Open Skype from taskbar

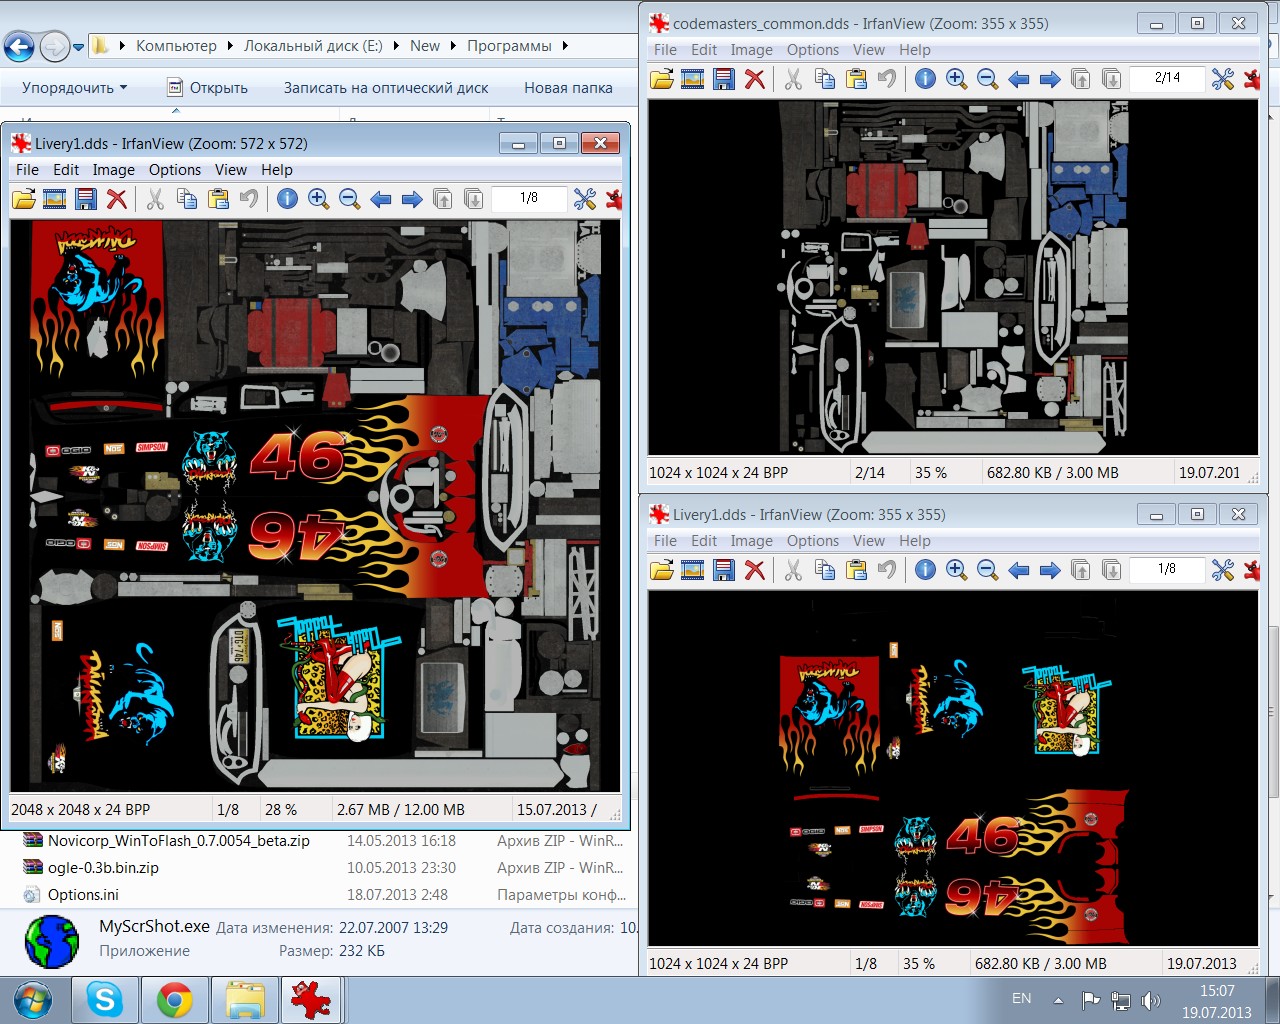[105, 1000]
